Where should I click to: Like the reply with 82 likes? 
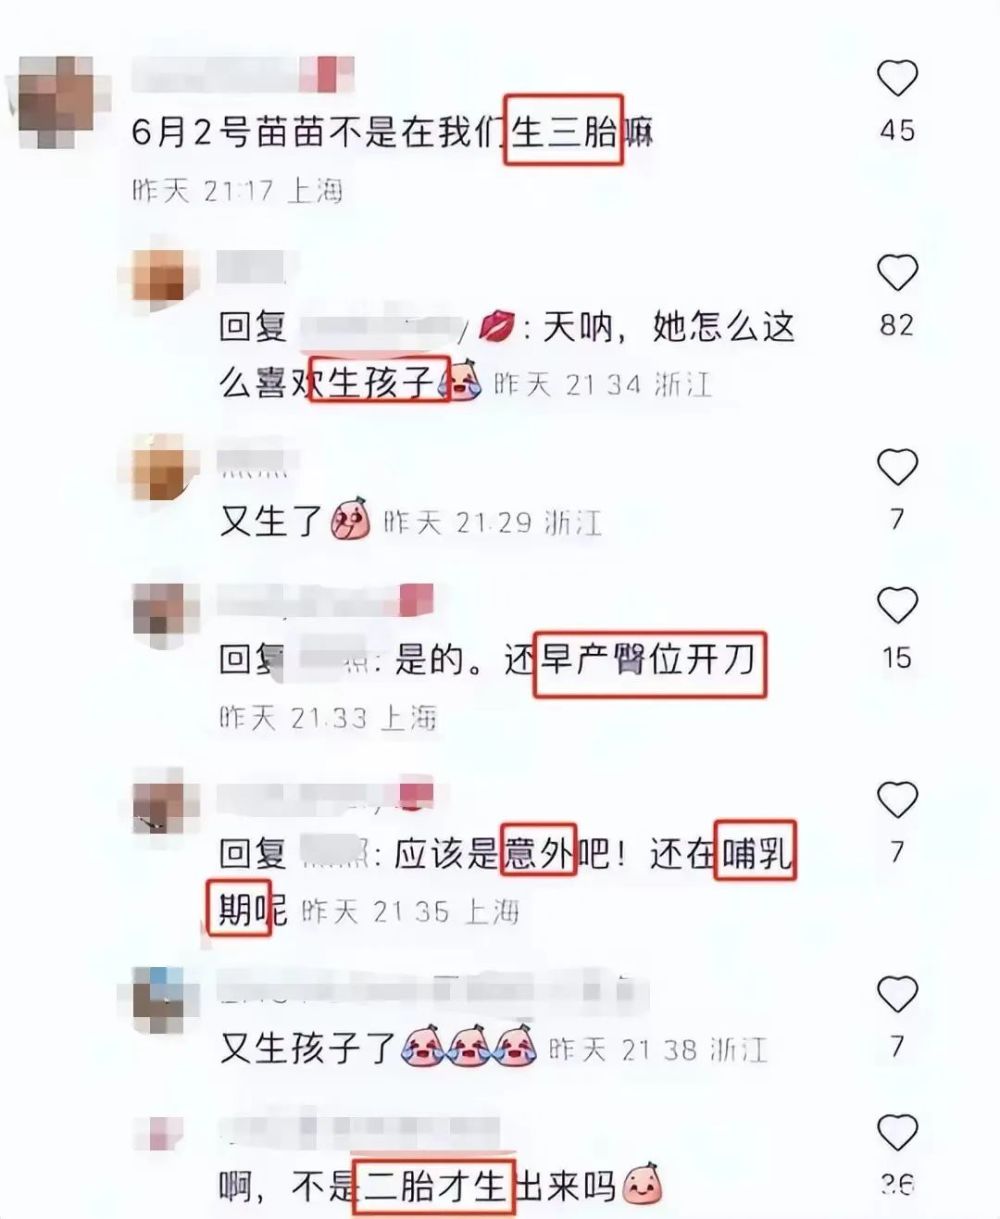tap(897, 272)
